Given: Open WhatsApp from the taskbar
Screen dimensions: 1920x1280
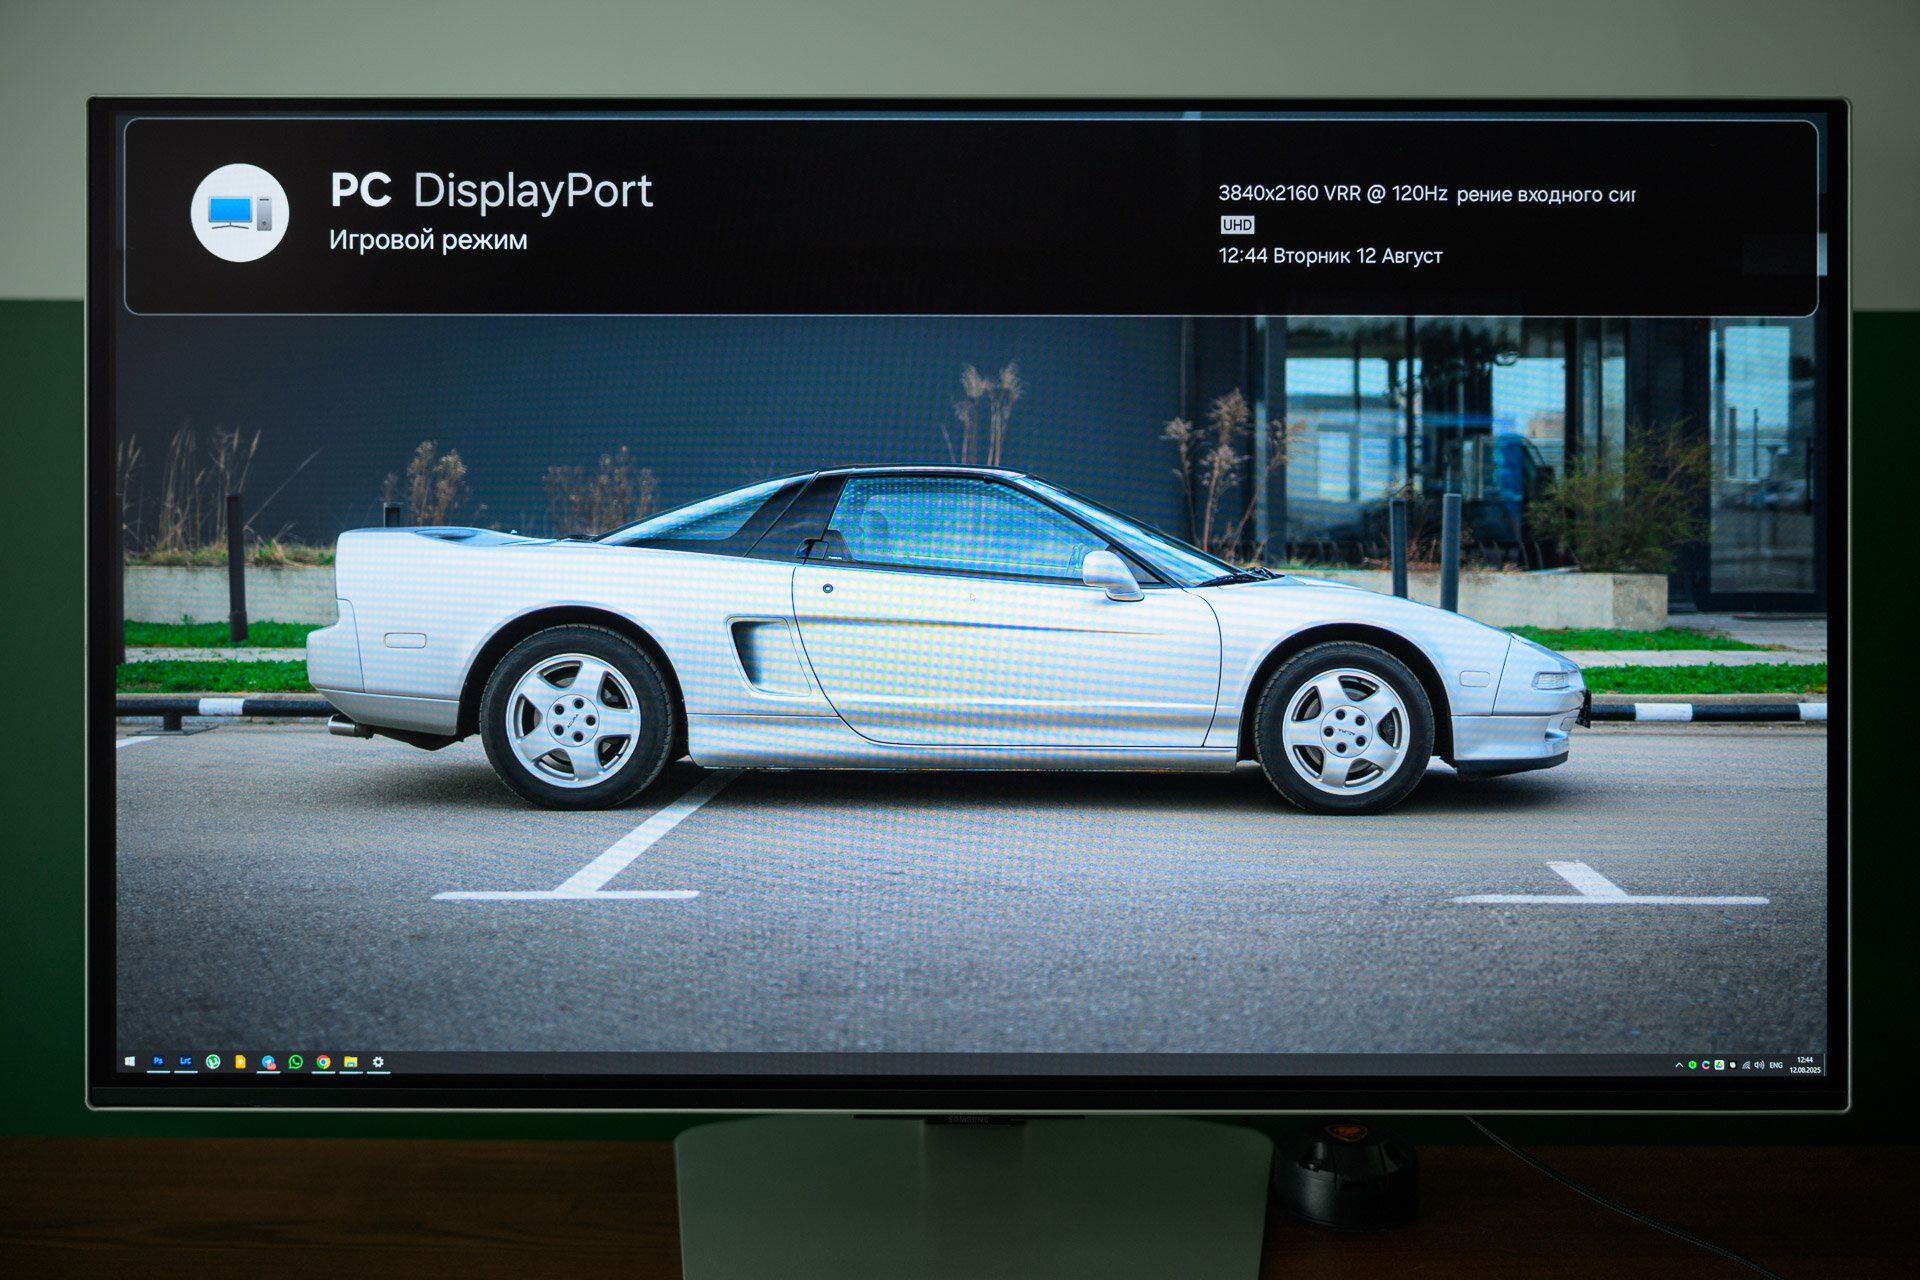Looking at the screenshot, I should click(296, 1062).
